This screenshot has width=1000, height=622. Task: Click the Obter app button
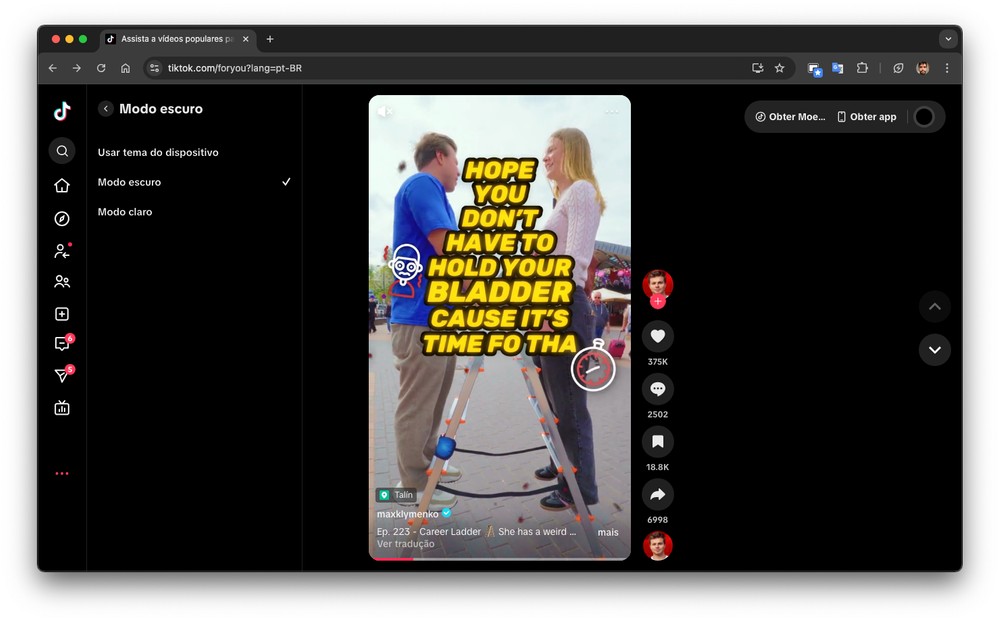[866, 117]
